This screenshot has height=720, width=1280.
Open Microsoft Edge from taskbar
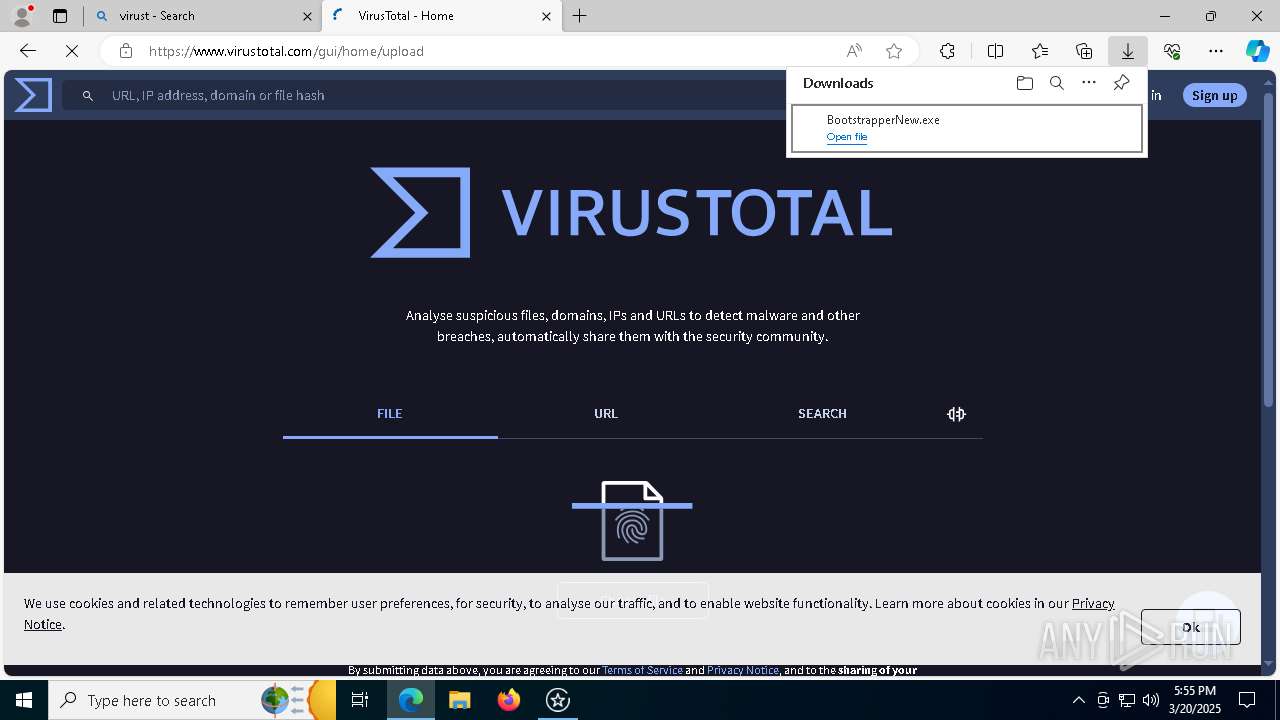(411, 700)
